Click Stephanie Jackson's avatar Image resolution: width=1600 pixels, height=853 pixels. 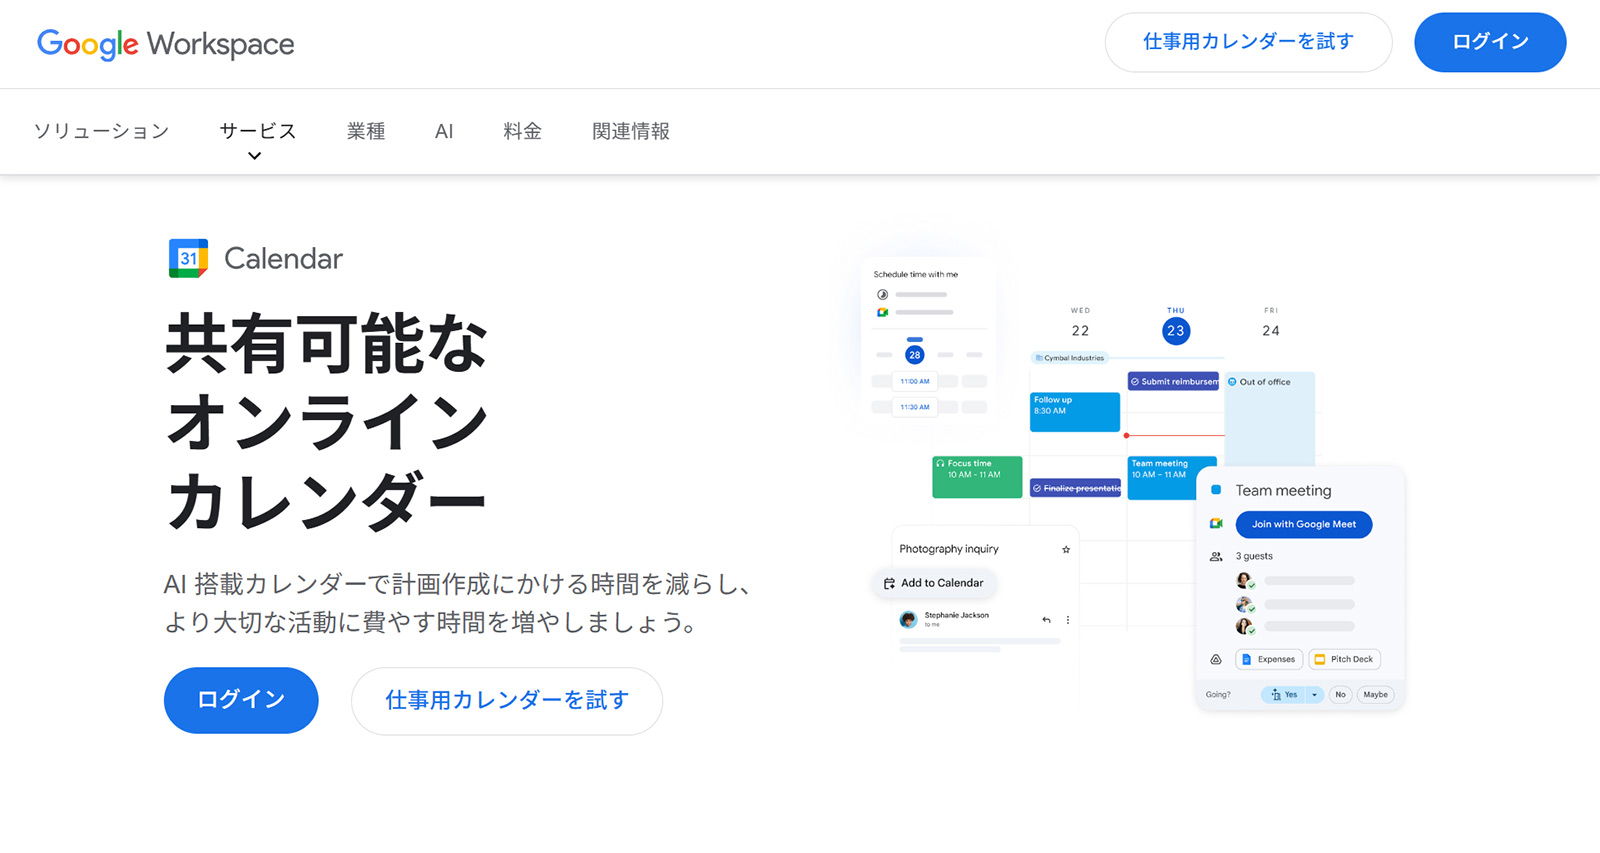pos(908,619)
